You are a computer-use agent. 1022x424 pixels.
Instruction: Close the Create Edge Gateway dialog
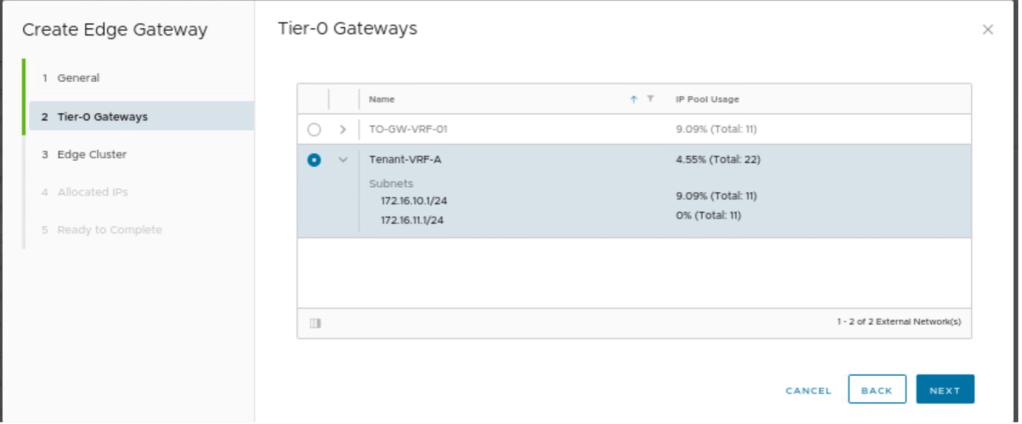coord(987,30)
